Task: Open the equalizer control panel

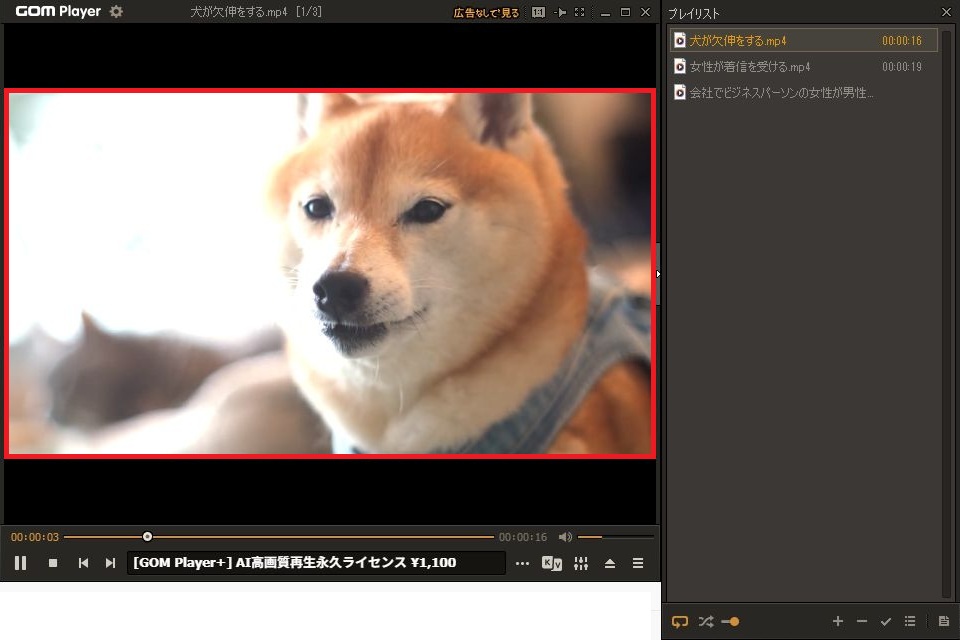Action: (581, 563)
